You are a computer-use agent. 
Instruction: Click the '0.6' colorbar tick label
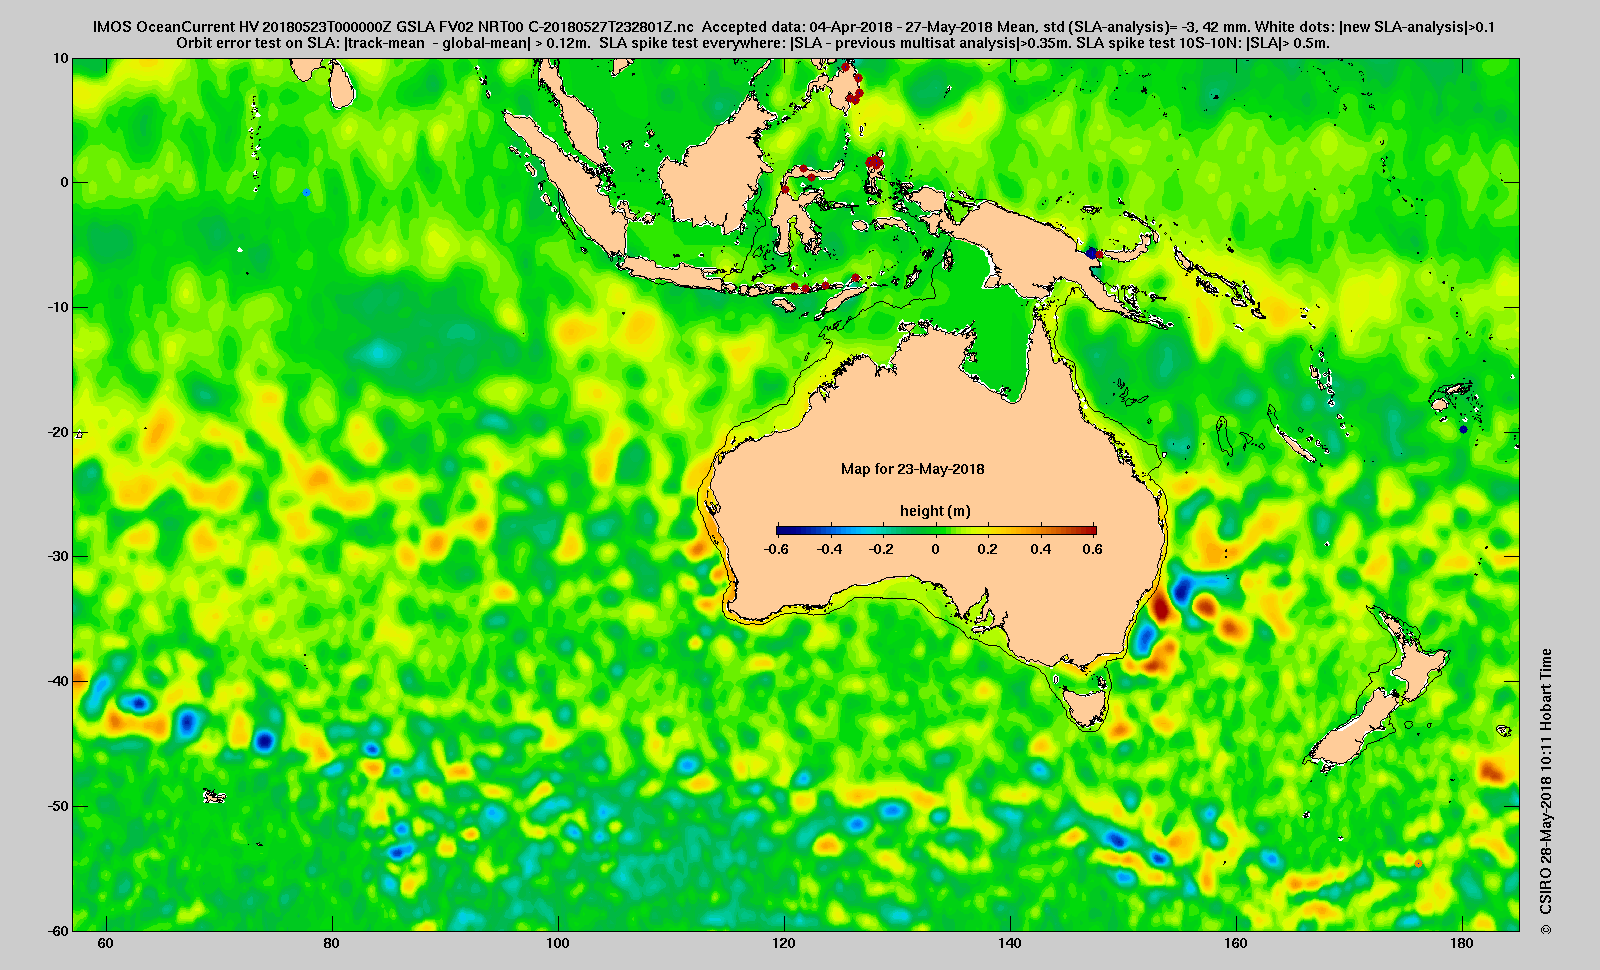(x=1092, y=549)
